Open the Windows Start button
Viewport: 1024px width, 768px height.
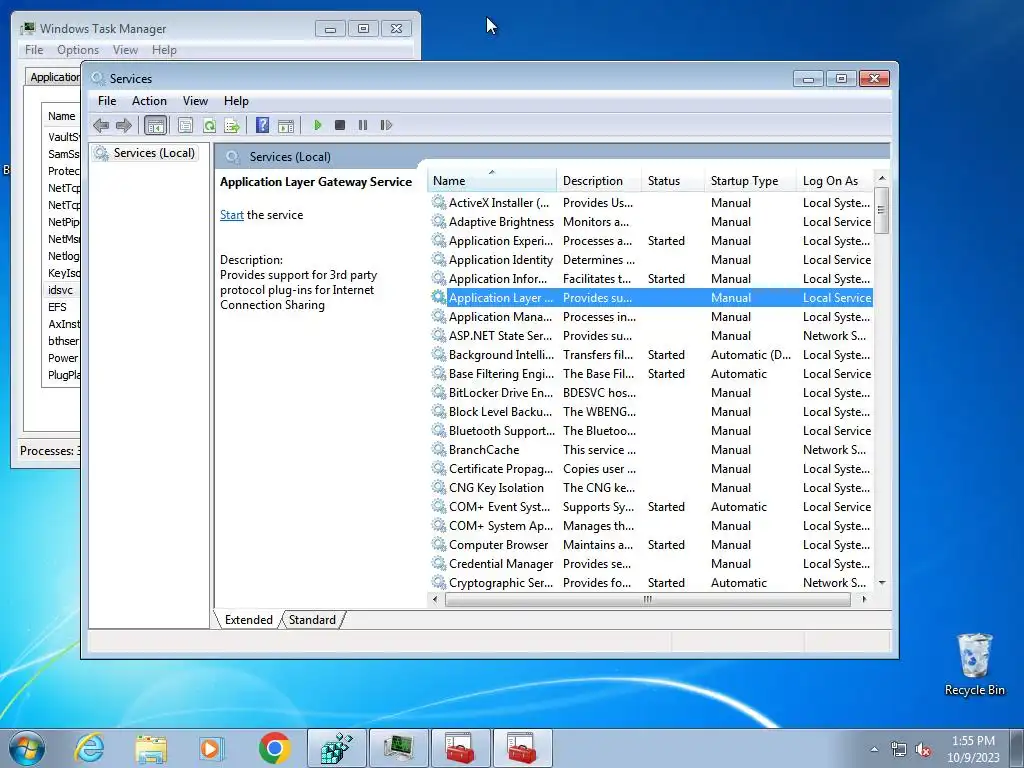pyautogui.click(x=26, y=748)
